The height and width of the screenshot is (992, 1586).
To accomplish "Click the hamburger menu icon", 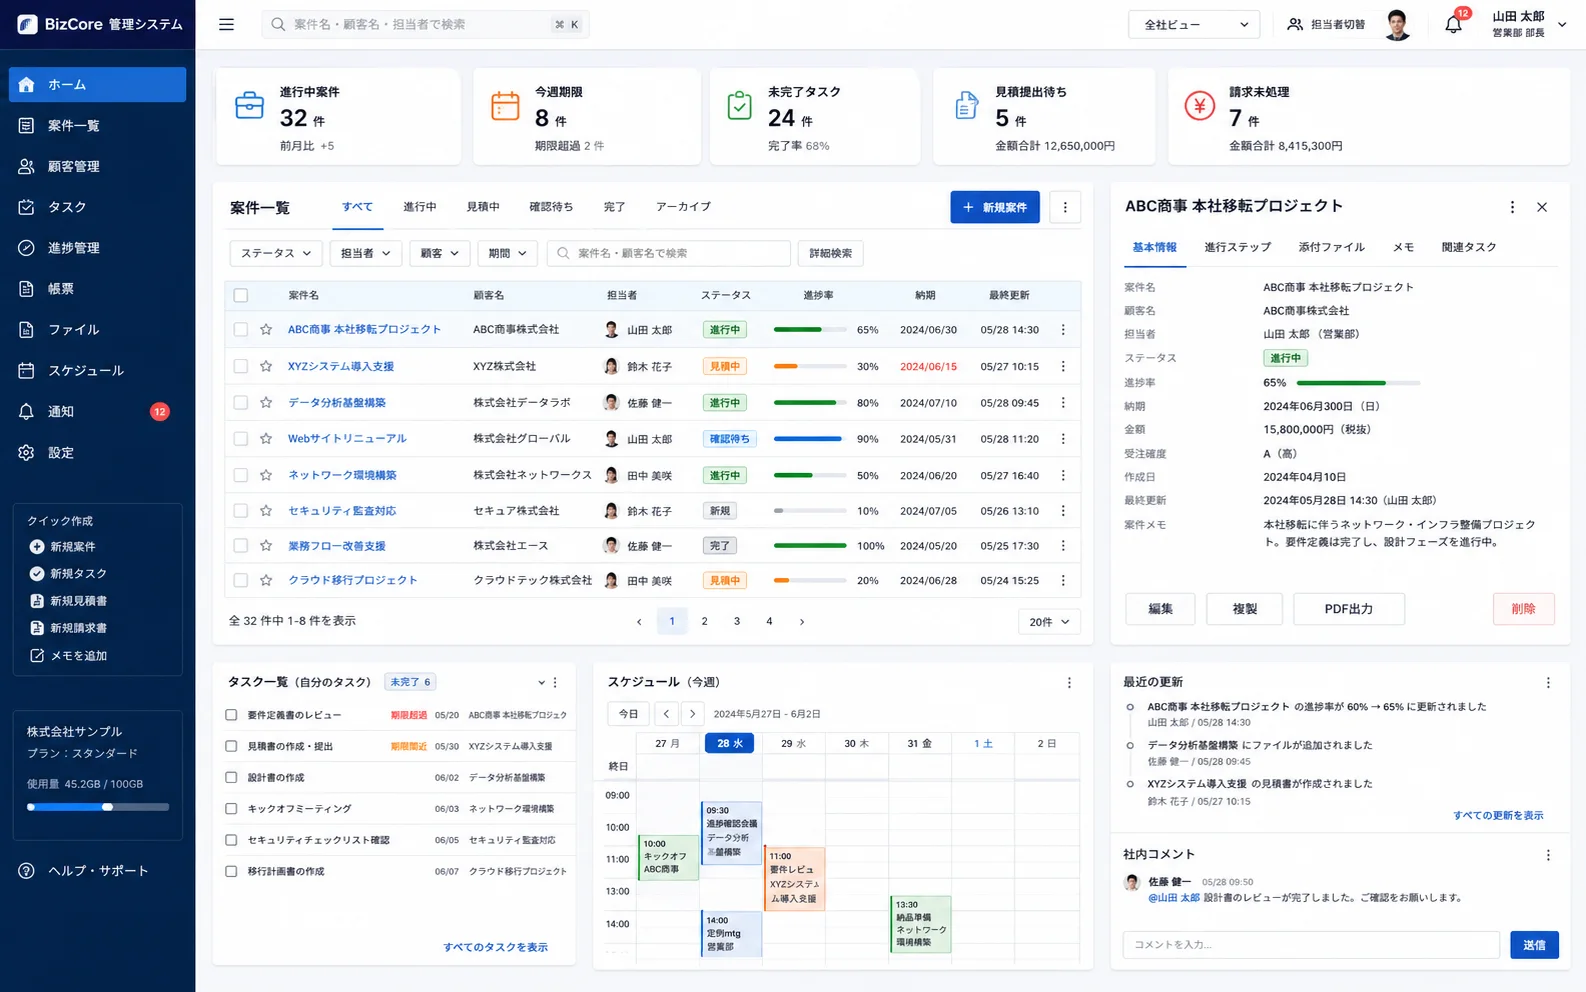I will (x=226, y=24).
